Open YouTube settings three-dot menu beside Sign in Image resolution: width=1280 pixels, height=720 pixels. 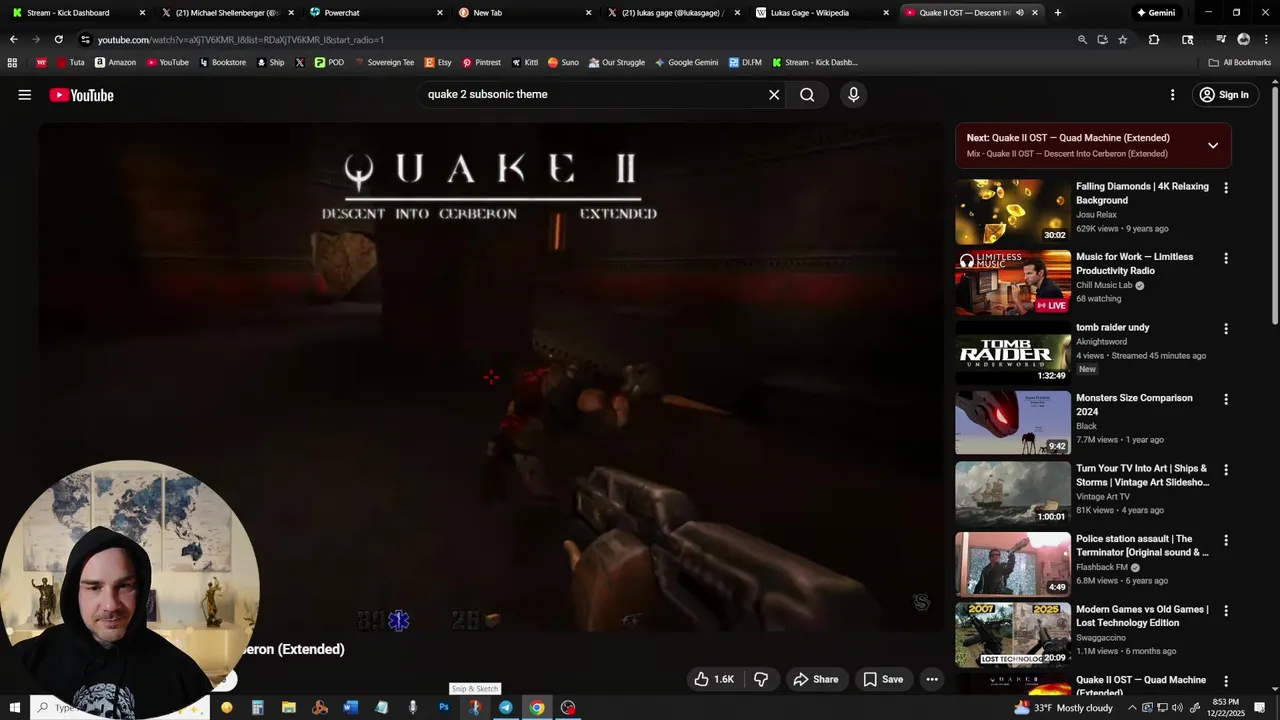pyautogui.click(x=1173, y=95)
